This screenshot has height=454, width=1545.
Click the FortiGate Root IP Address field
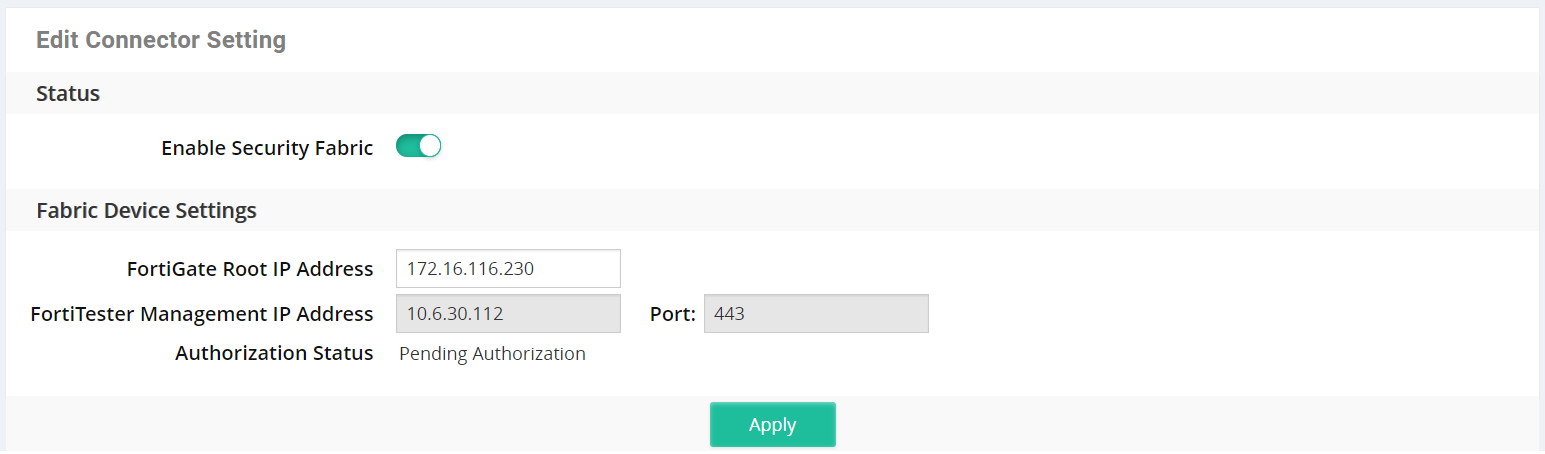coord(508,269)
